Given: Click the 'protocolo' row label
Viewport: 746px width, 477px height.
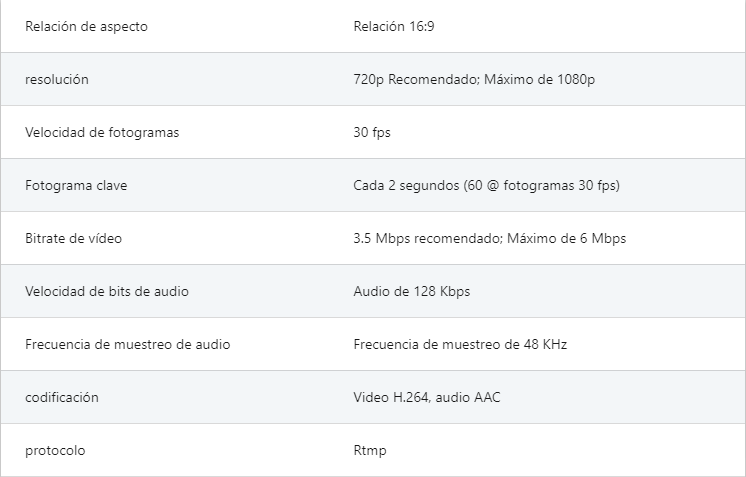Looking at the screenshot, I should [x=55, y=450].
